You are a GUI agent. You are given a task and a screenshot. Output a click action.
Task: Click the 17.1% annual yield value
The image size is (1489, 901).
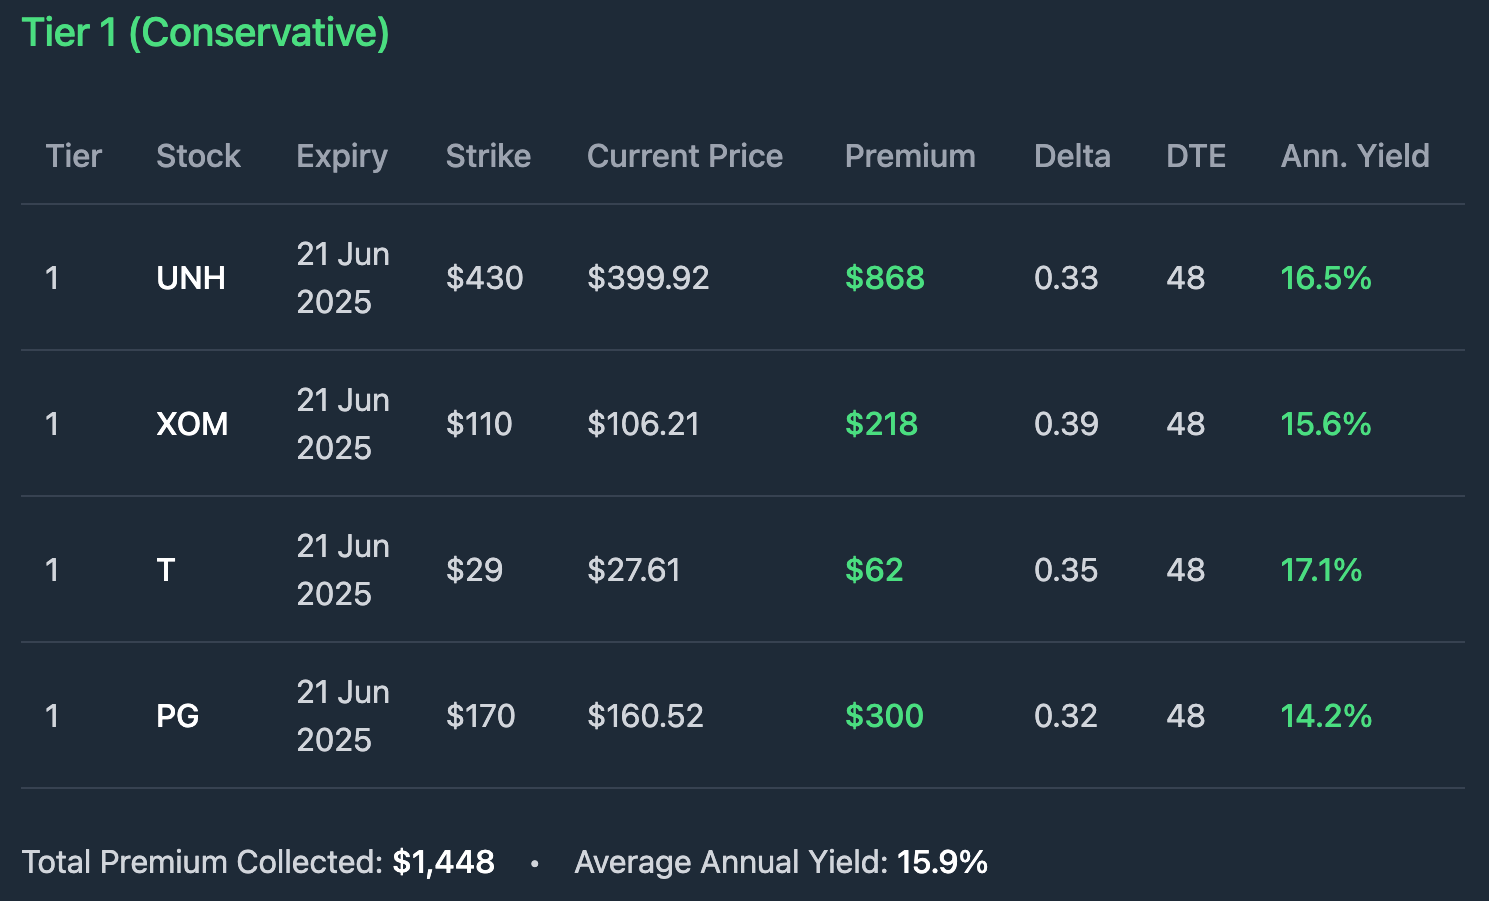(x=1321, y=570)
